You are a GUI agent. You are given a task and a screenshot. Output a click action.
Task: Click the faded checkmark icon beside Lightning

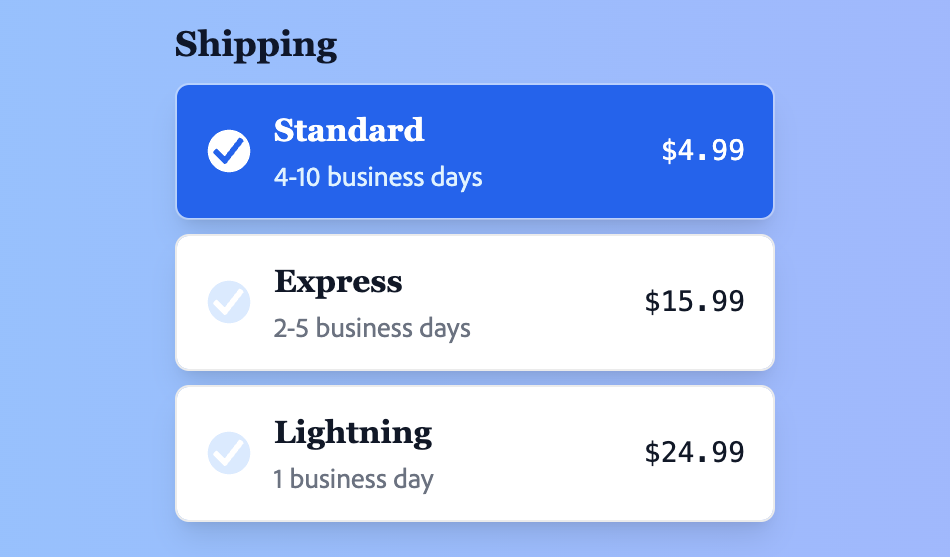coord(229,453)
